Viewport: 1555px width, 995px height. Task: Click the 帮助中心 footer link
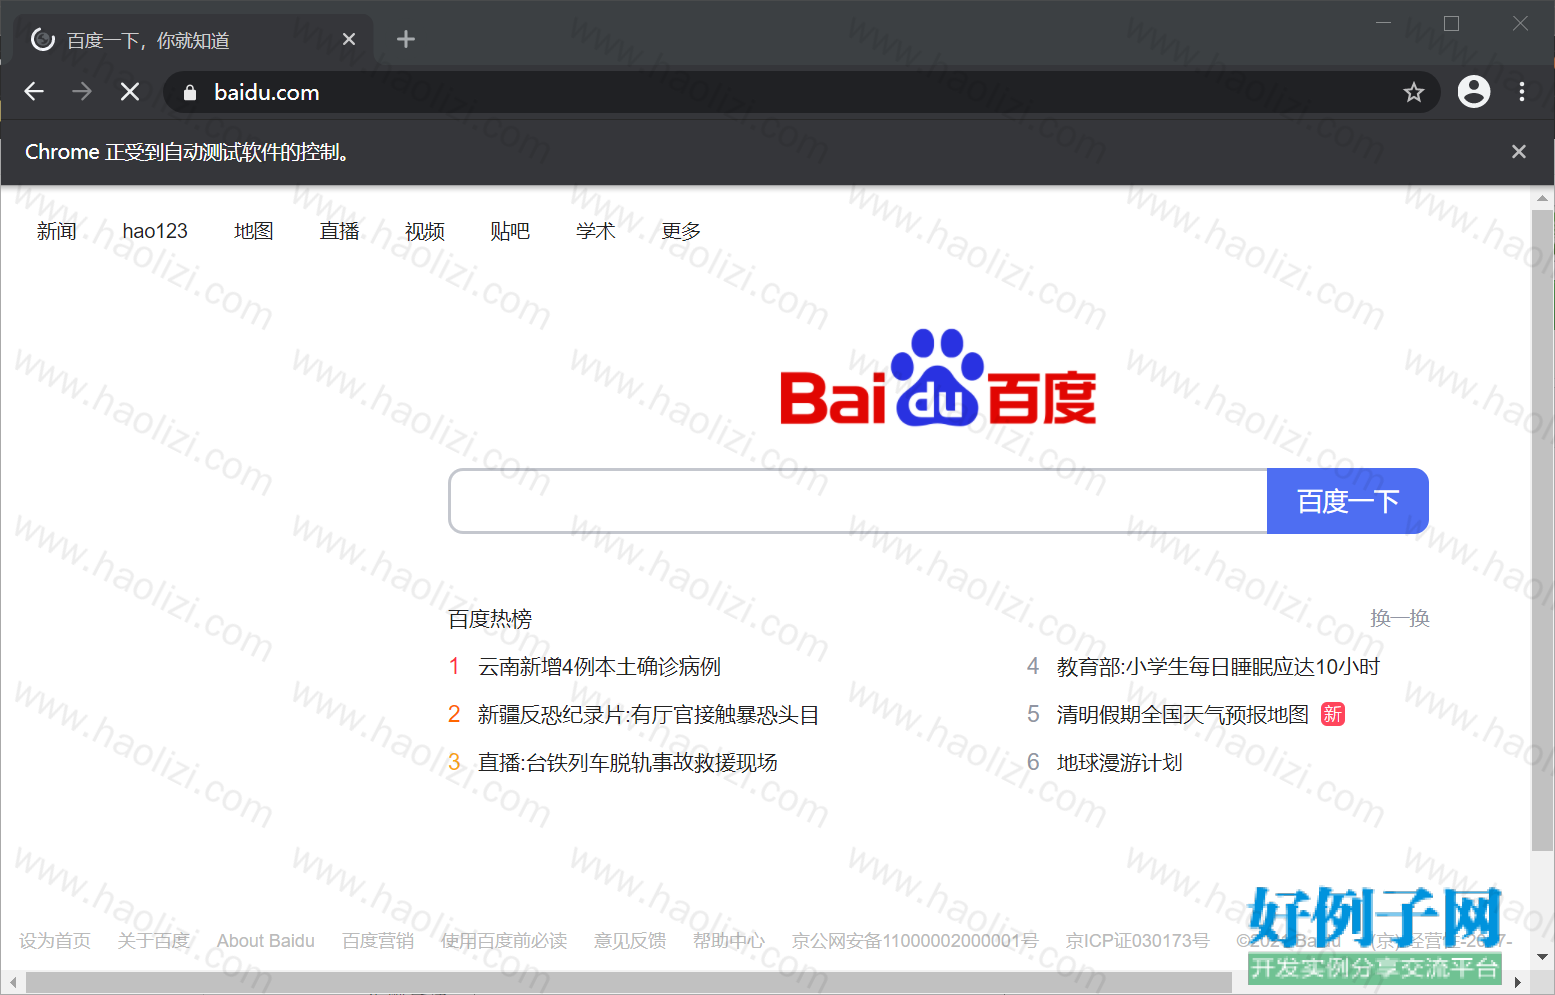coord(729,941)
